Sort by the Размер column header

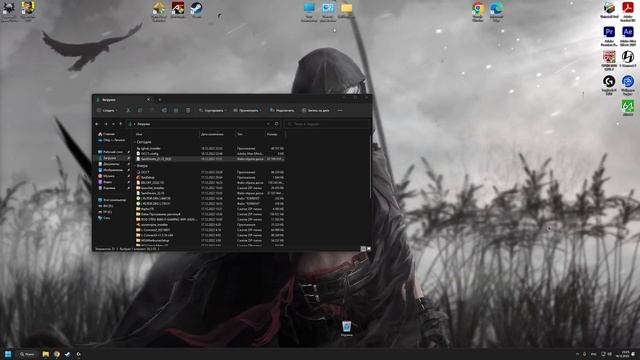[272, 134]
